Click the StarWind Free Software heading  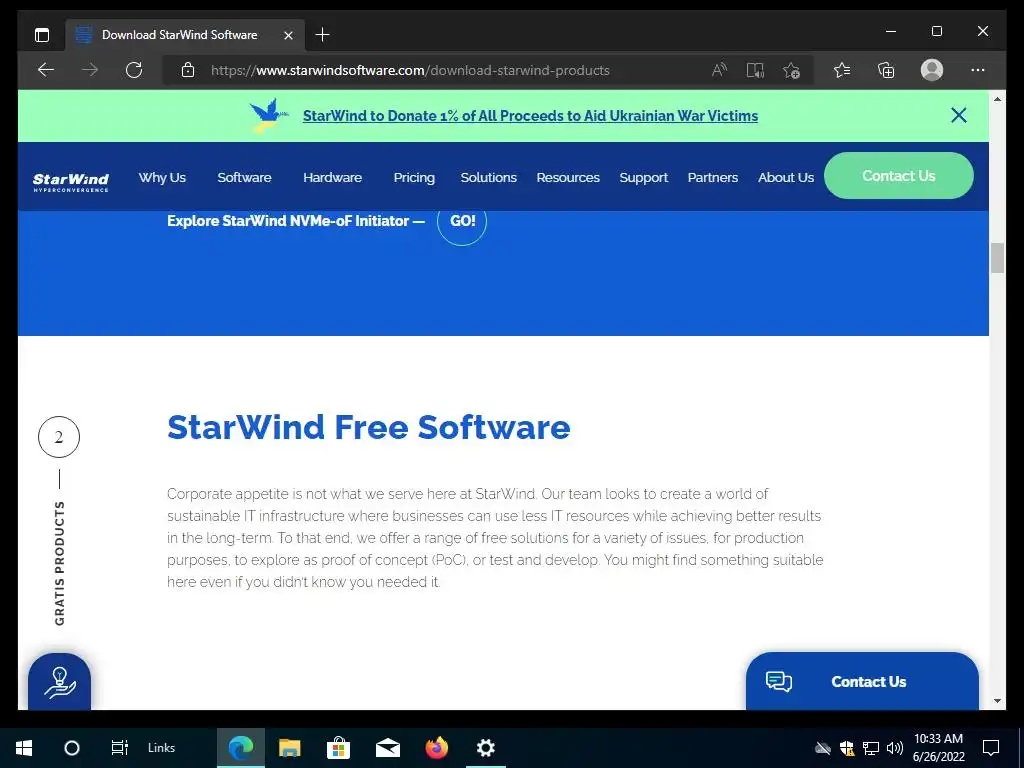[x=368, y=427]
